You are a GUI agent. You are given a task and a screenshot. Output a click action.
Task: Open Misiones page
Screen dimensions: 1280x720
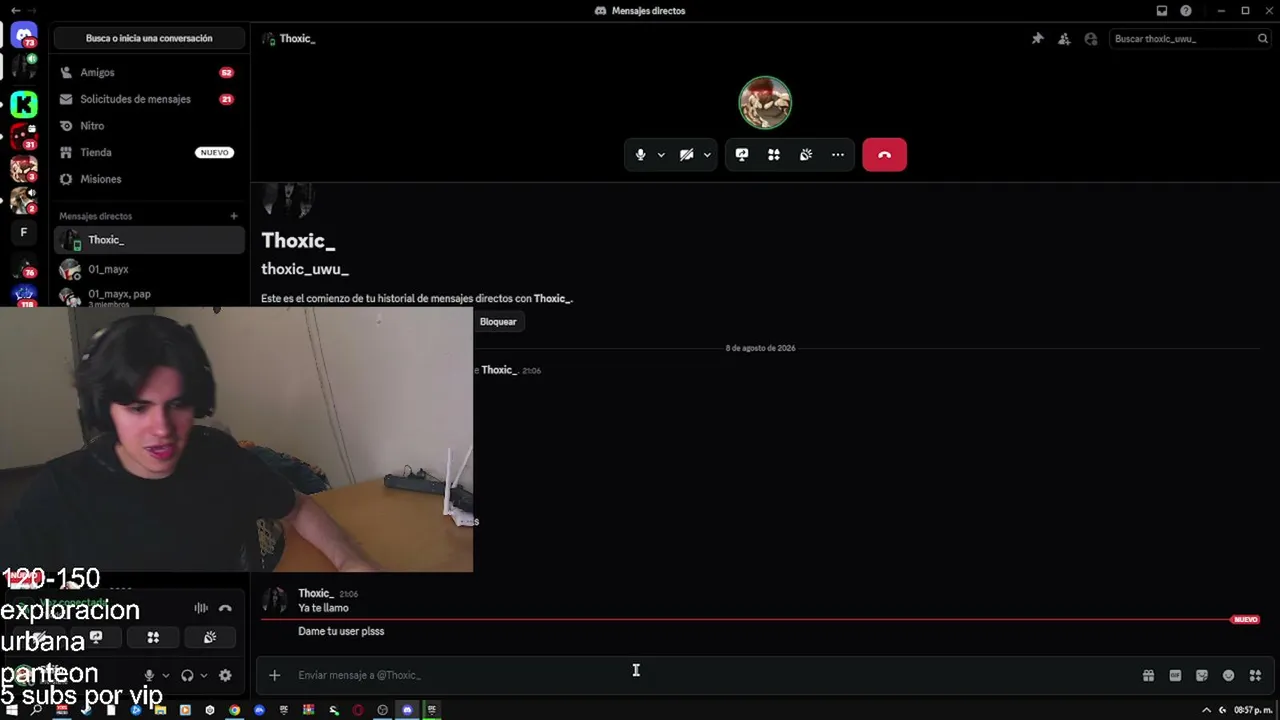pos(149,179)
